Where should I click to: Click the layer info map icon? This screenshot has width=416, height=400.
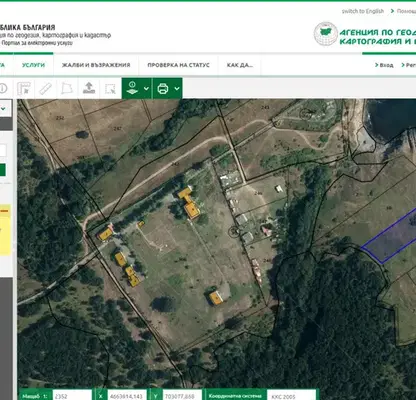click(132, 88)
